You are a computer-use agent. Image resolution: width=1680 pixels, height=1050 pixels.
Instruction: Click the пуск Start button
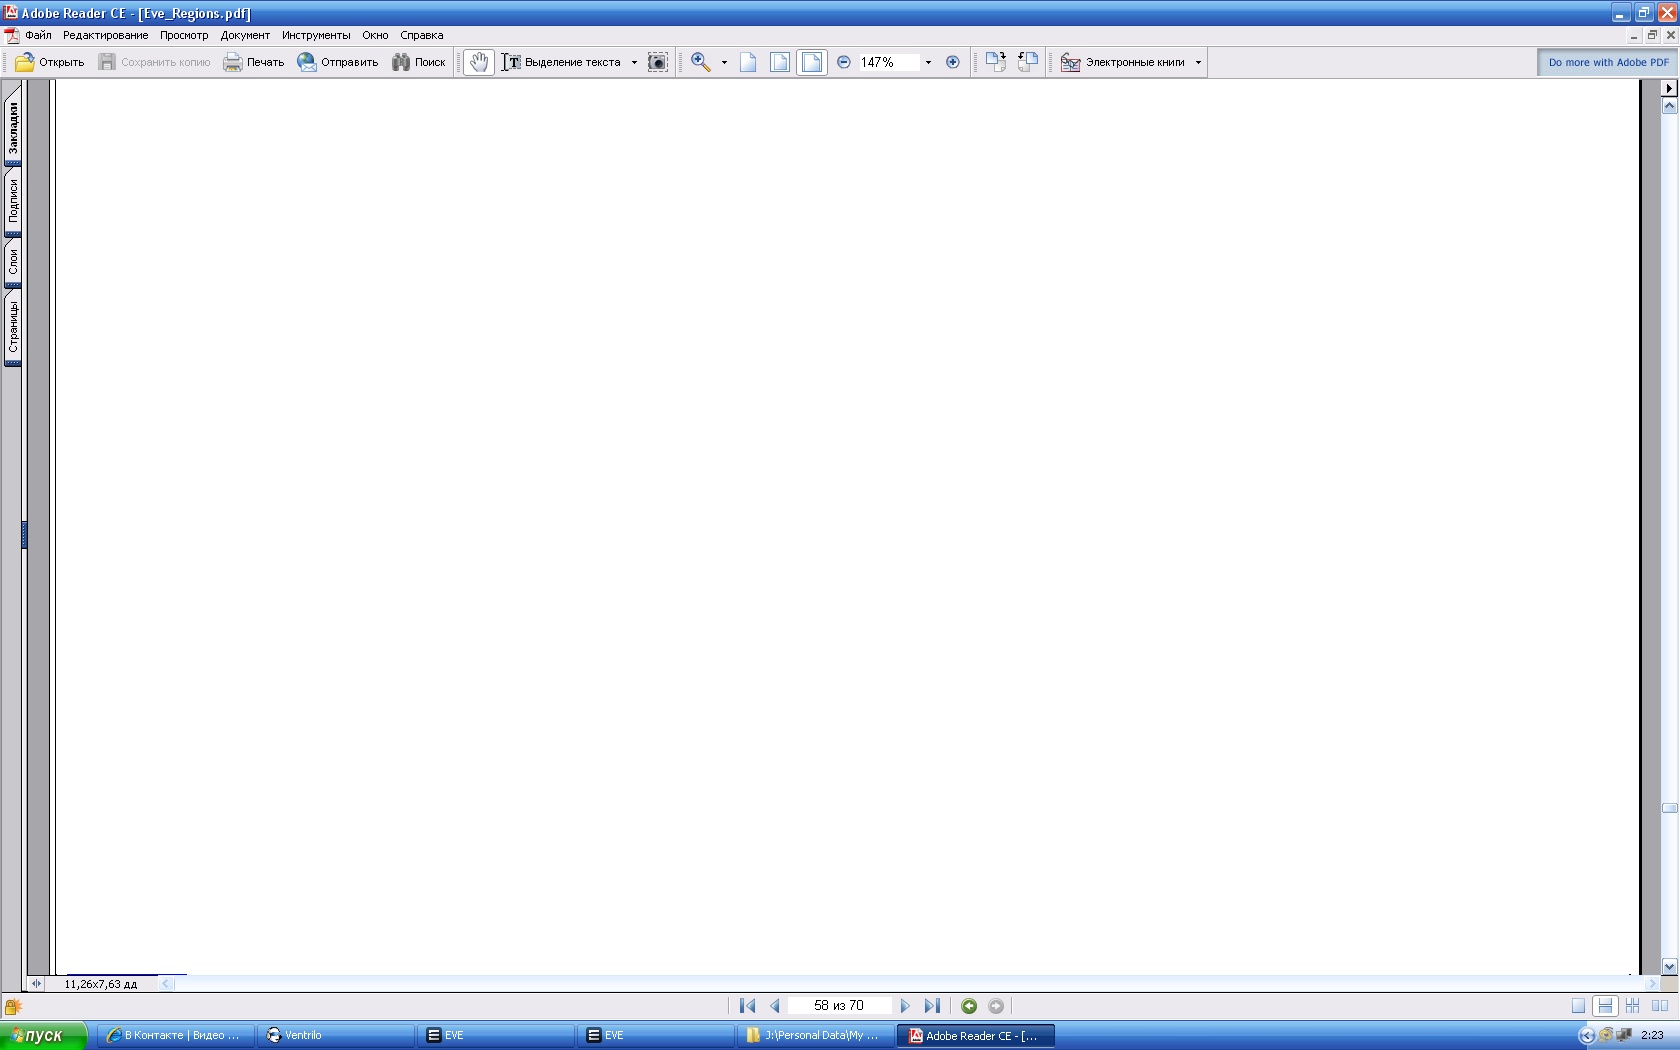click(44, 1035)
